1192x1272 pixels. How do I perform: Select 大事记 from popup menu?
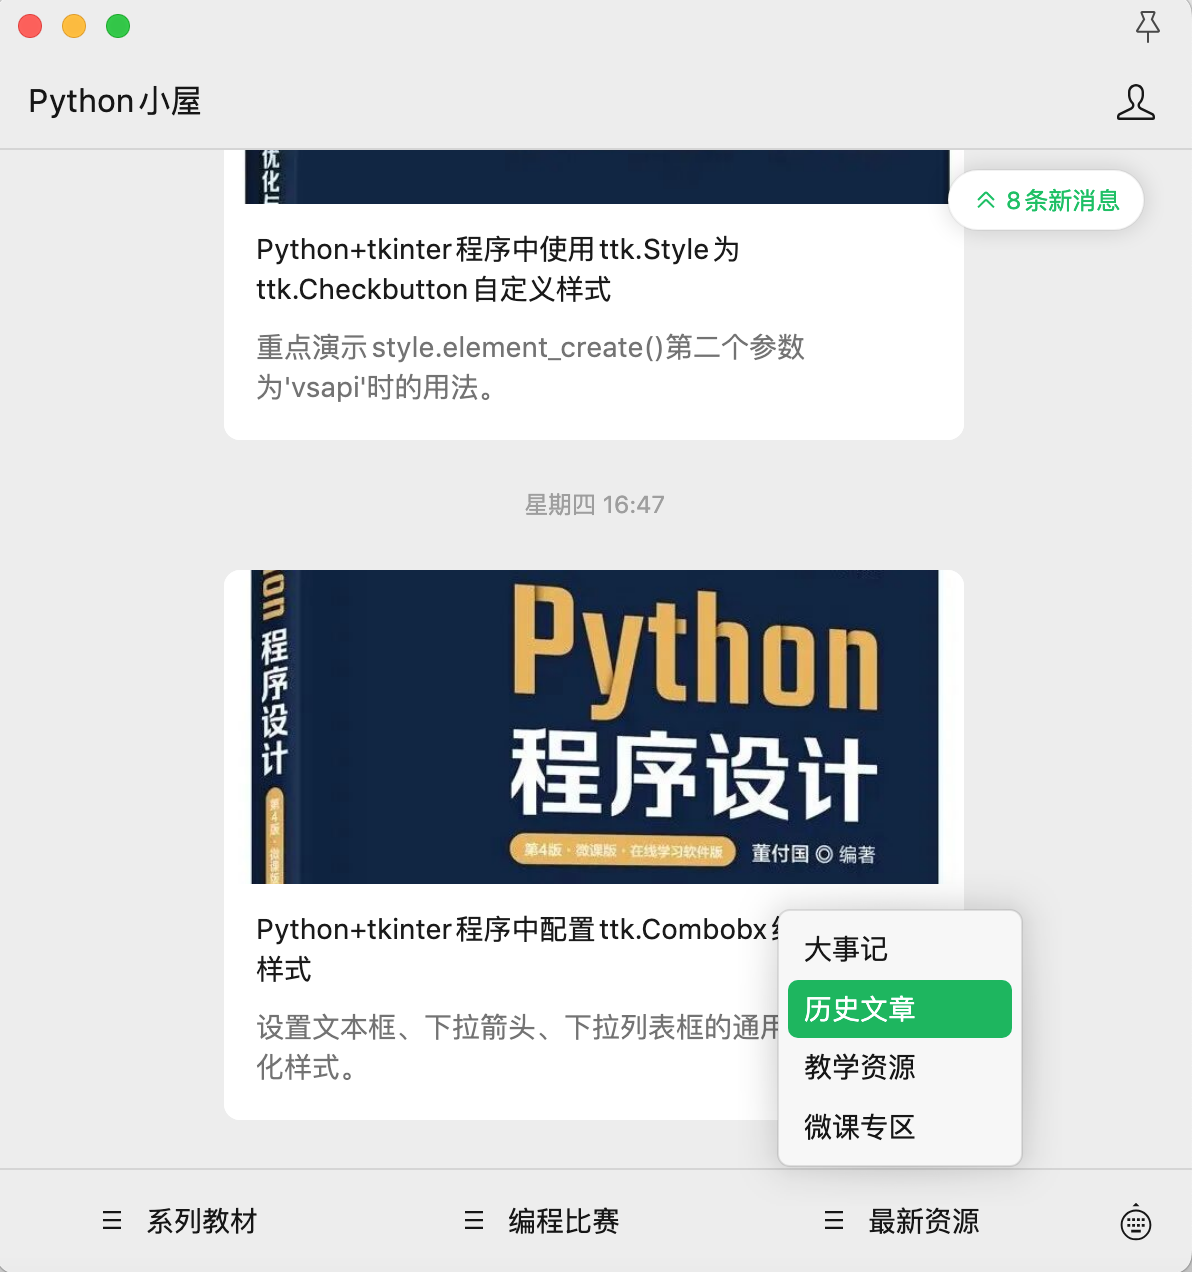(900, 949)
